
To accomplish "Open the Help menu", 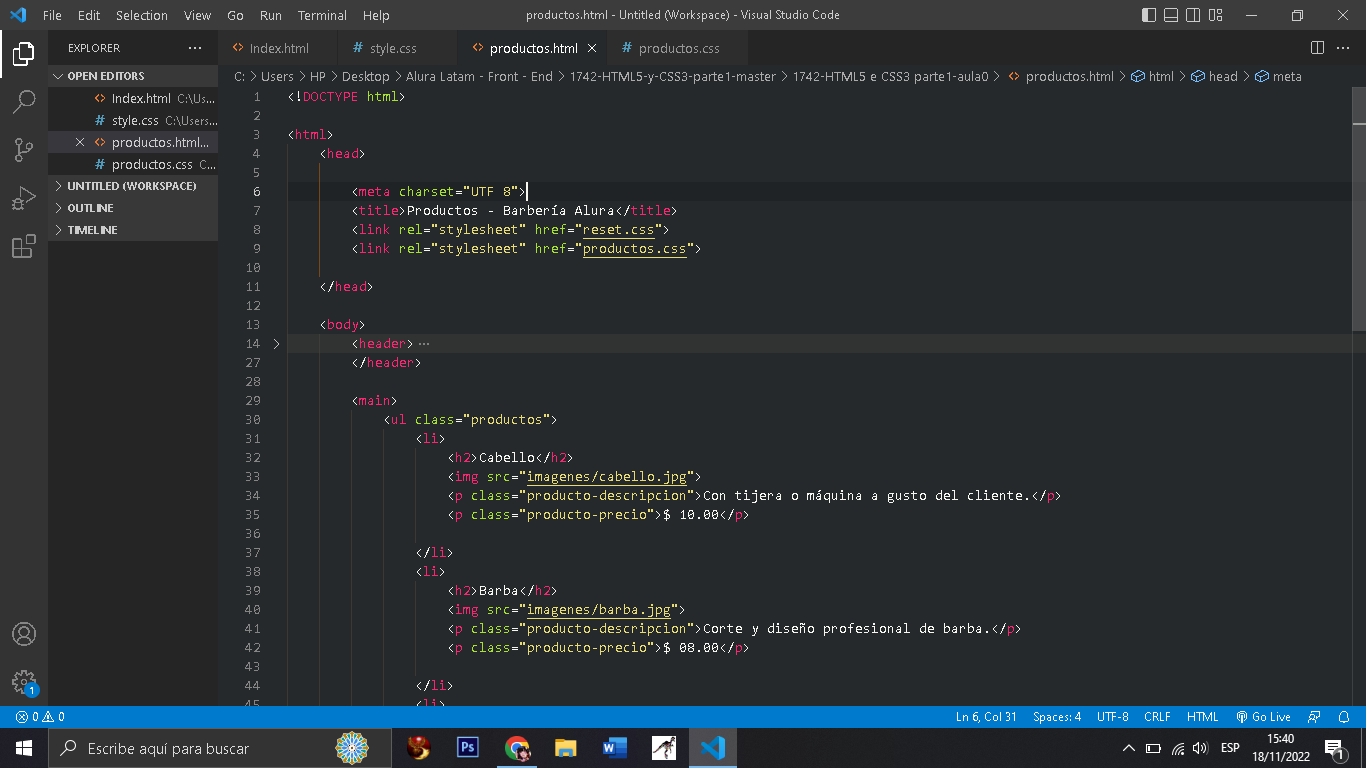I will pyautogui.click(x=376, y=15).
